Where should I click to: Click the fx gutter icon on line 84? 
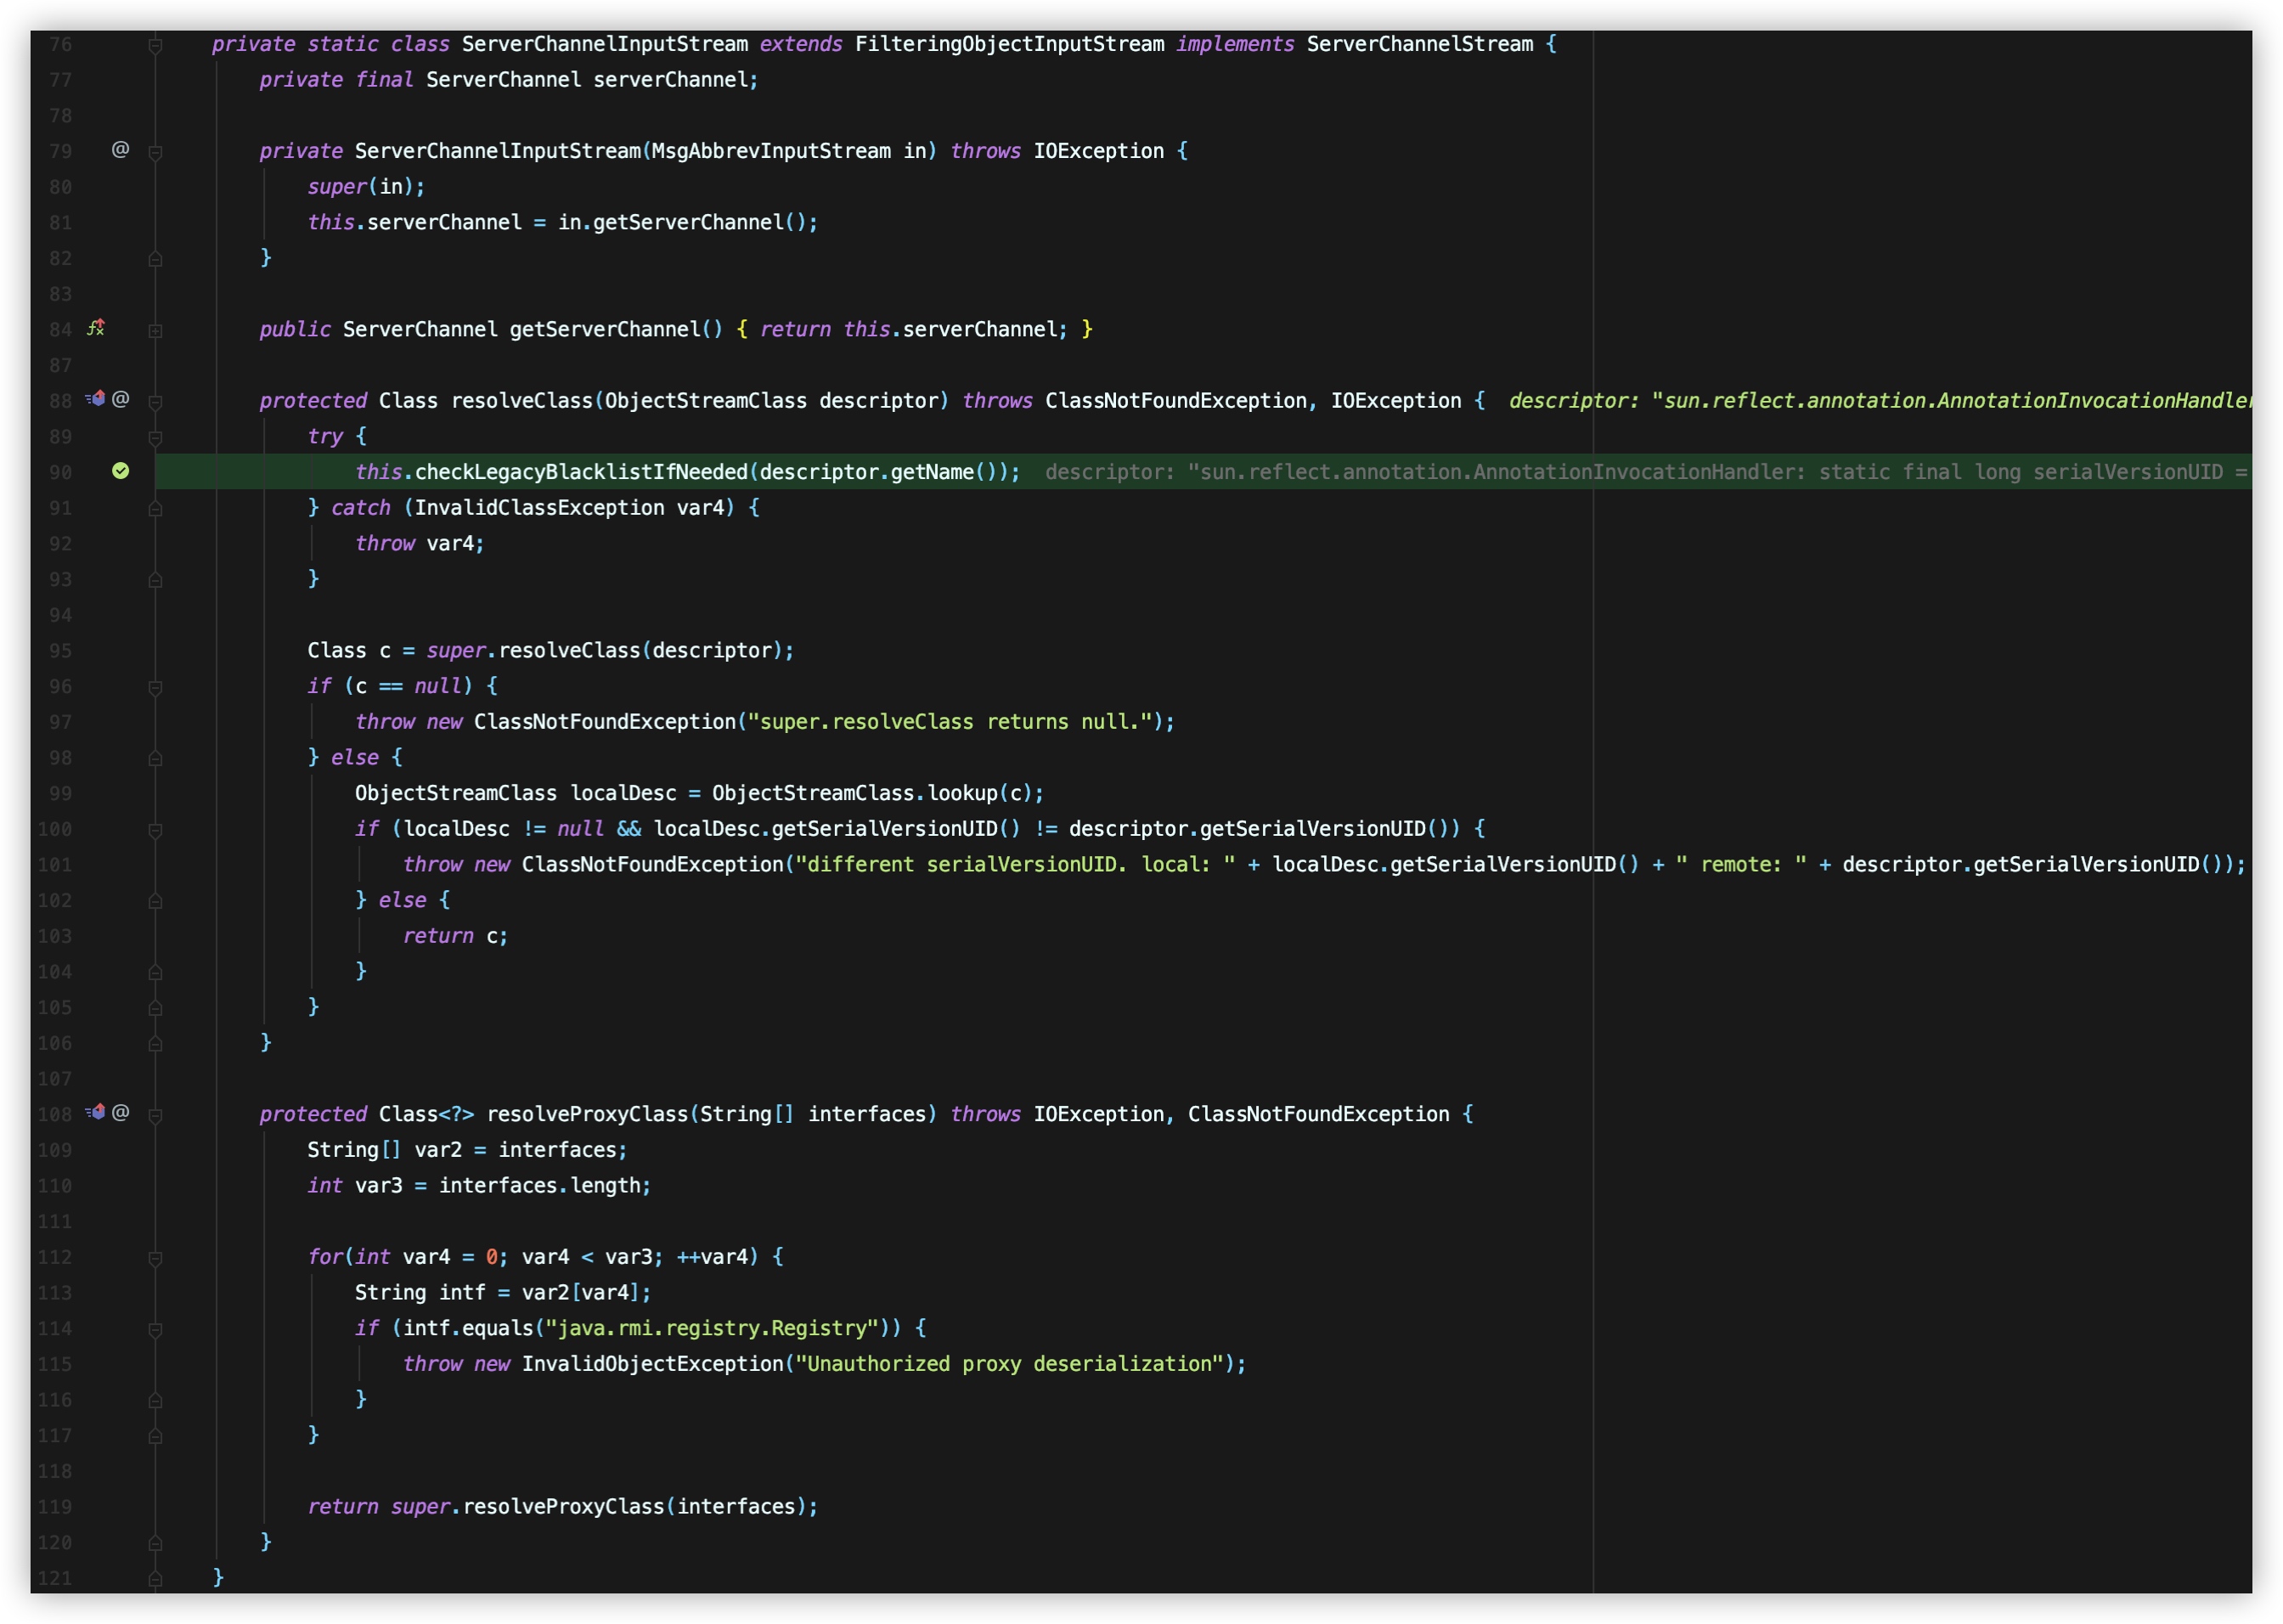click(x=96, y=328)
